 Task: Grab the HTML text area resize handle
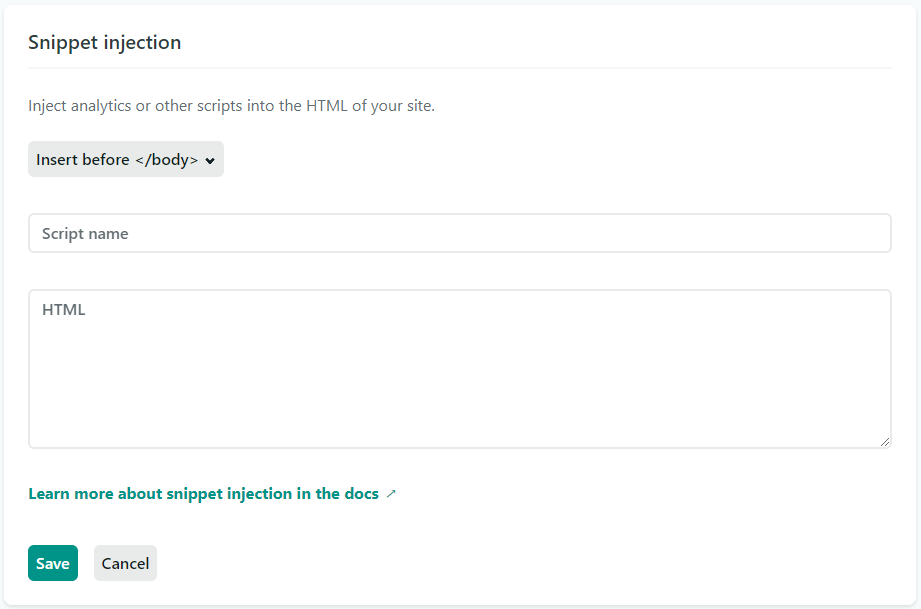pos(885,441)
